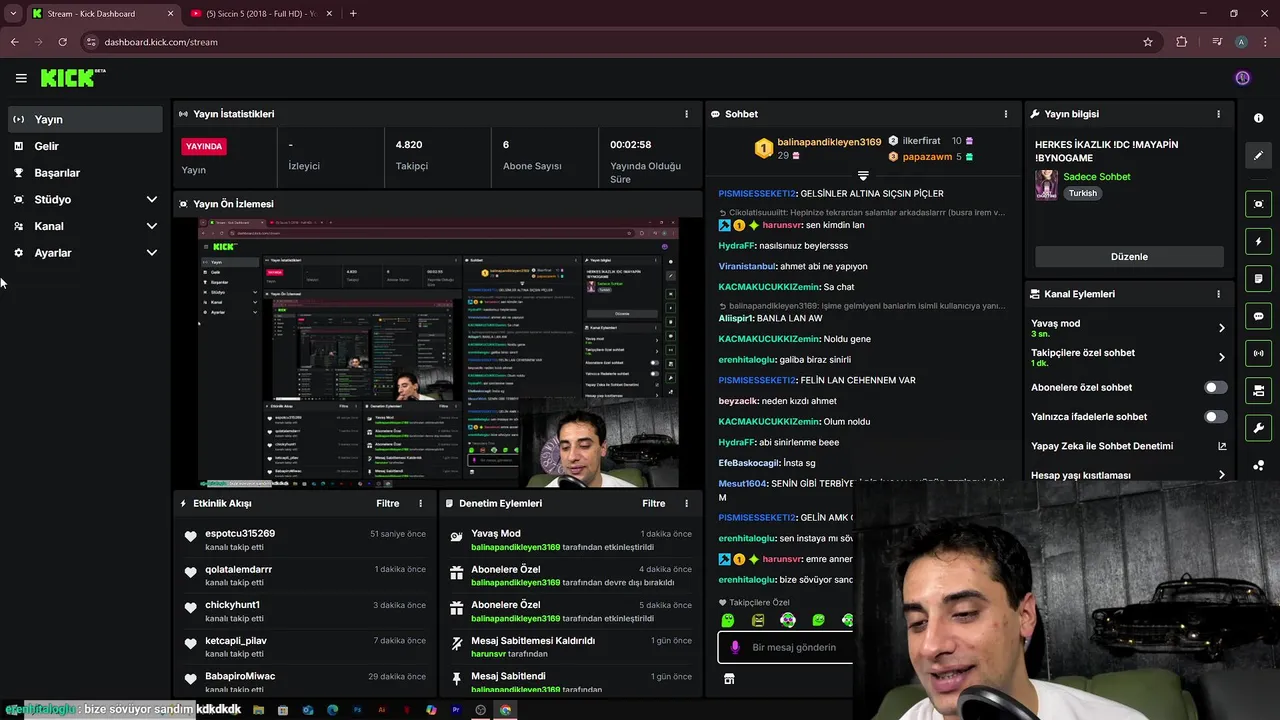1280x720 pixels.
Task: Open the info icon in the right sidebar
Action: pos(1258,118)
